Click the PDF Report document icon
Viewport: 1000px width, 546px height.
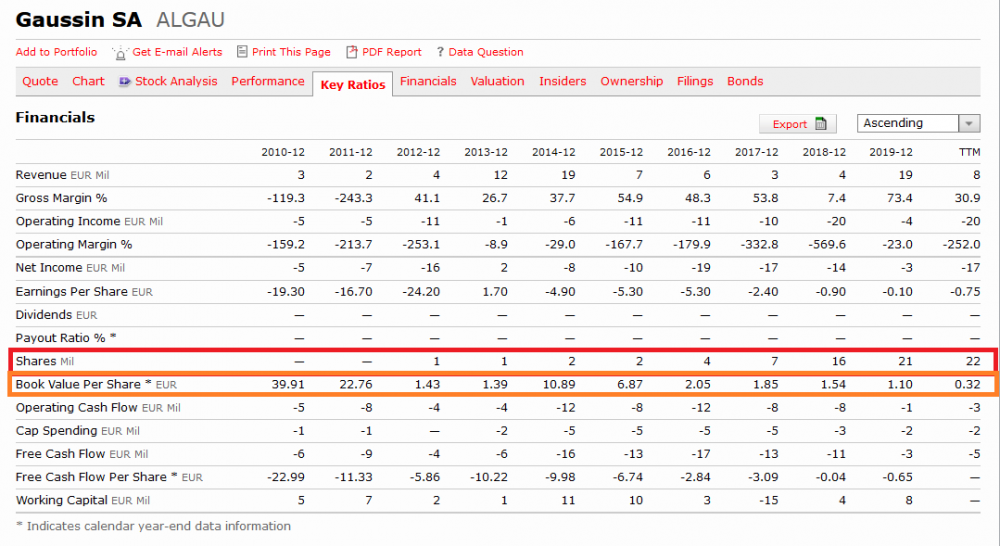tap(351, 52)
